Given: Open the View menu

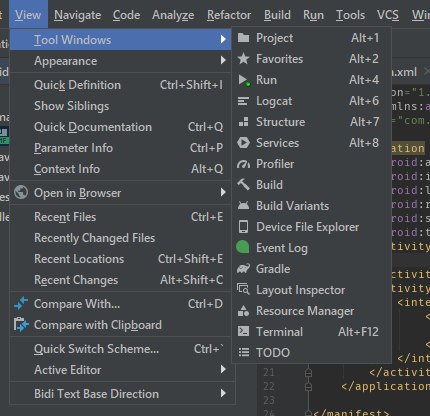Looking at the screenshot, I should point(28,15).
